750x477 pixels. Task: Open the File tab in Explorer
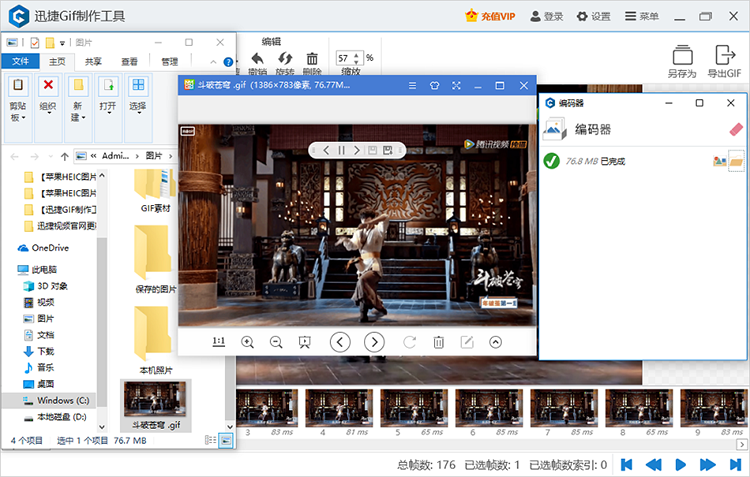20,61
